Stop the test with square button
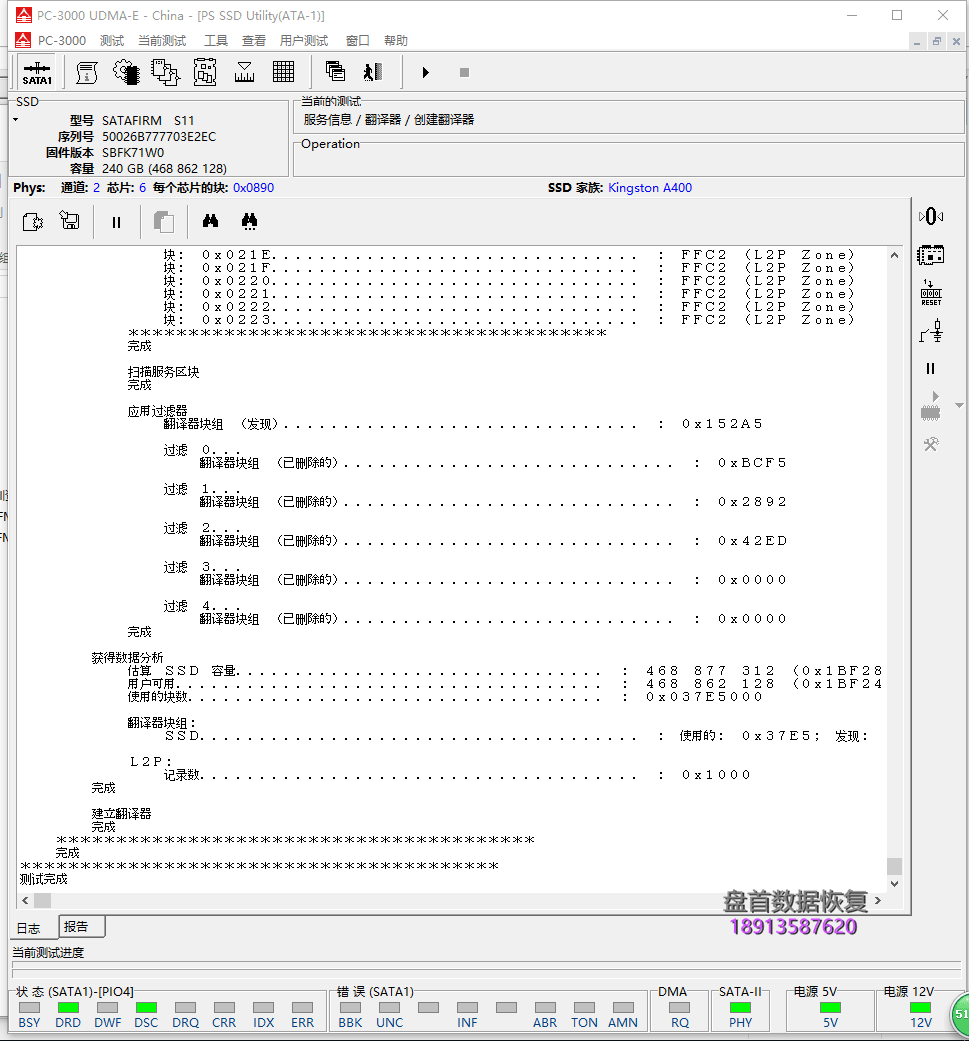Viewport: 969px width, 1041px height. pyautogui.click(x=465, y=72)
